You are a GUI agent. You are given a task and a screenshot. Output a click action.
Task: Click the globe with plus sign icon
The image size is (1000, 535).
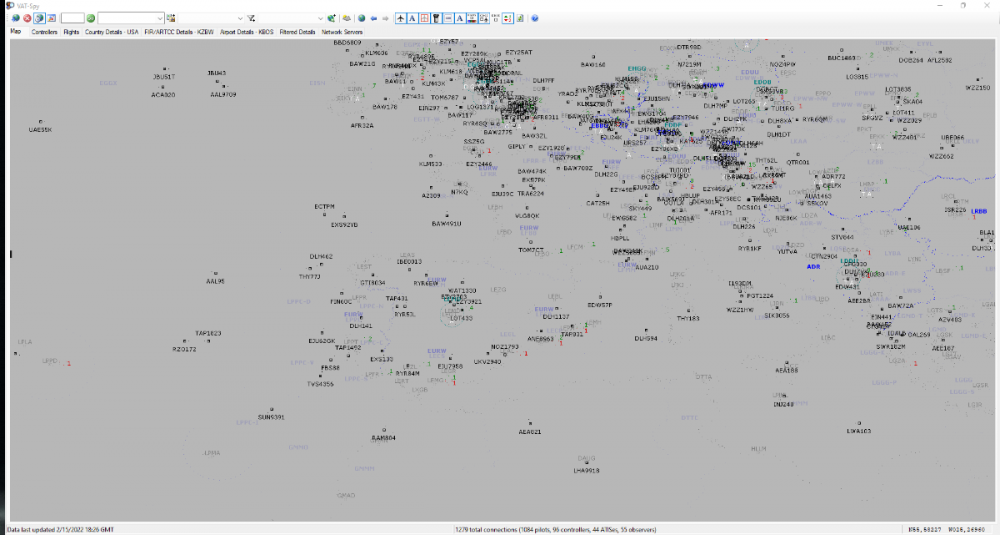(x=332, y=18)
